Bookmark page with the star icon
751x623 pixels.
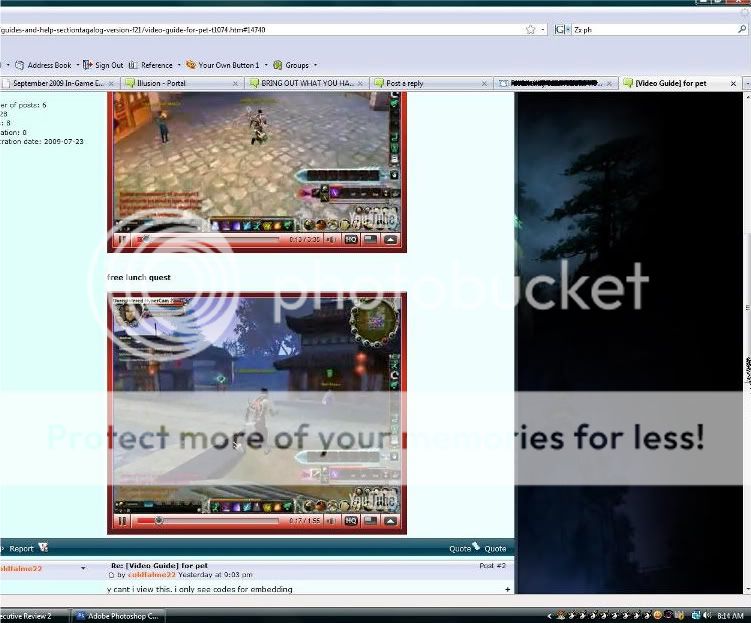click(x=530, y=30)
